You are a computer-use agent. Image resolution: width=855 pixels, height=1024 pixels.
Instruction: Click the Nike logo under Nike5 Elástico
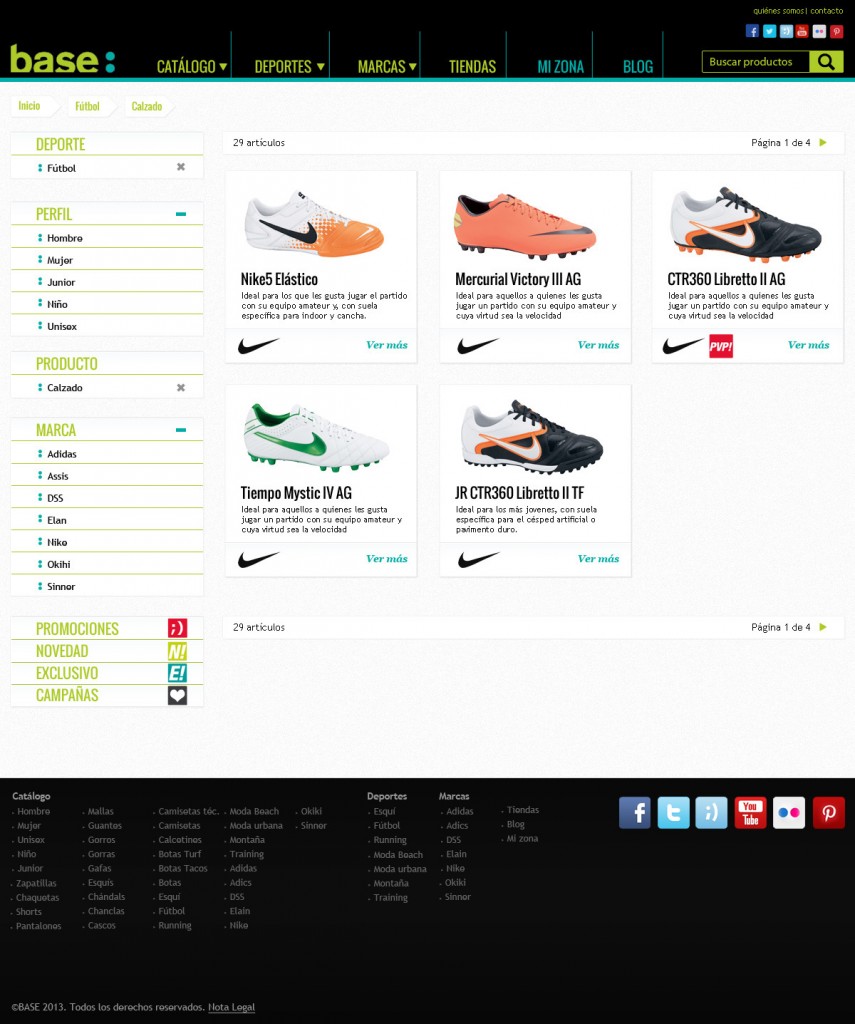tap(259, 345)
